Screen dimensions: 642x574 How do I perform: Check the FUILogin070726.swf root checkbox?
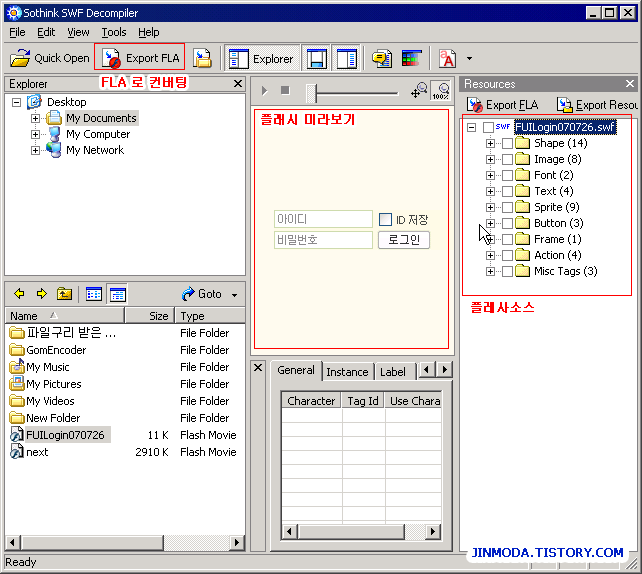click(x=488, y=127)
